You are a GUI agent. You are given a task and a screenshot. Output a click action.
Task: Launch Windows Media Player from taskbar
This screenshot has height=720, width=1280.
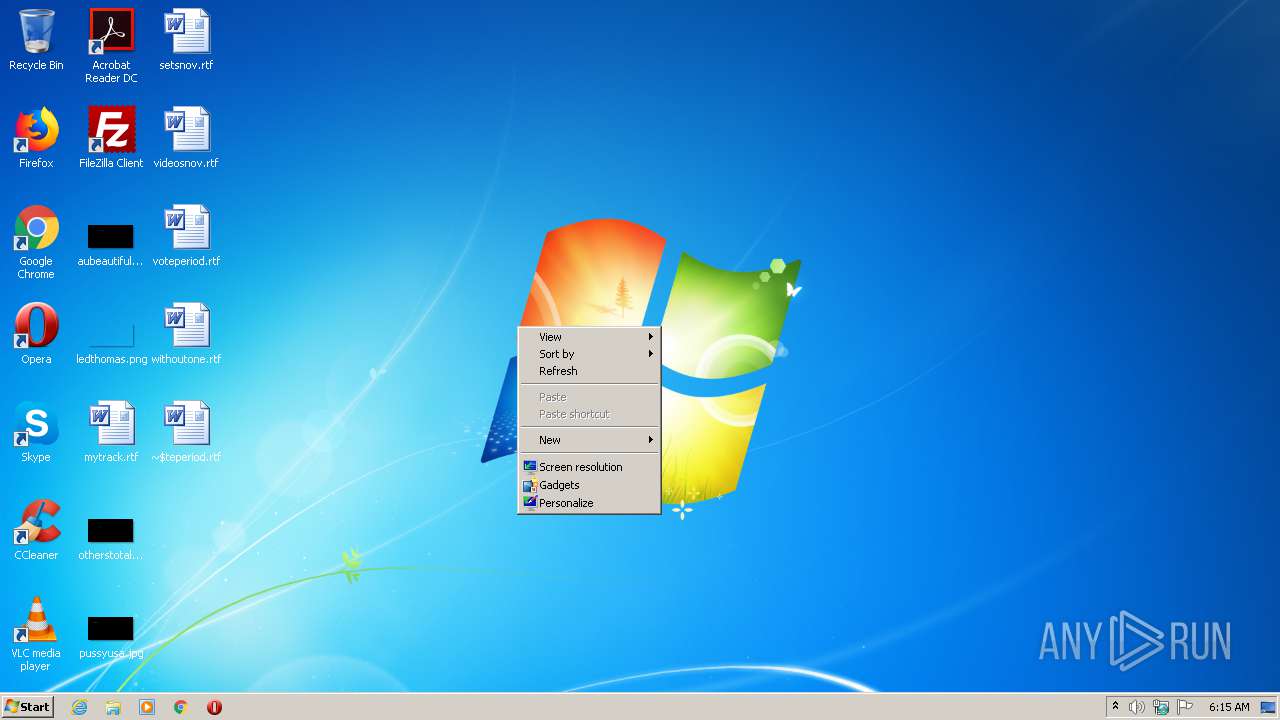point(147,707)
